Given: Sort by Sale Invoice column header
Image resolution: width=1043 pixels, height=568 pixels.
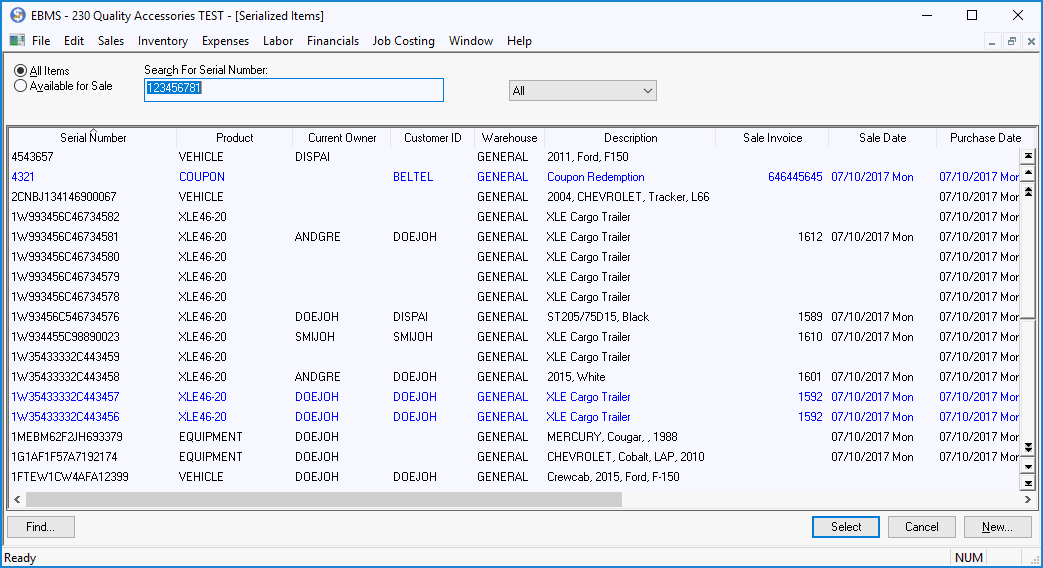Looking at the screenshot, I should coord(772,138).
